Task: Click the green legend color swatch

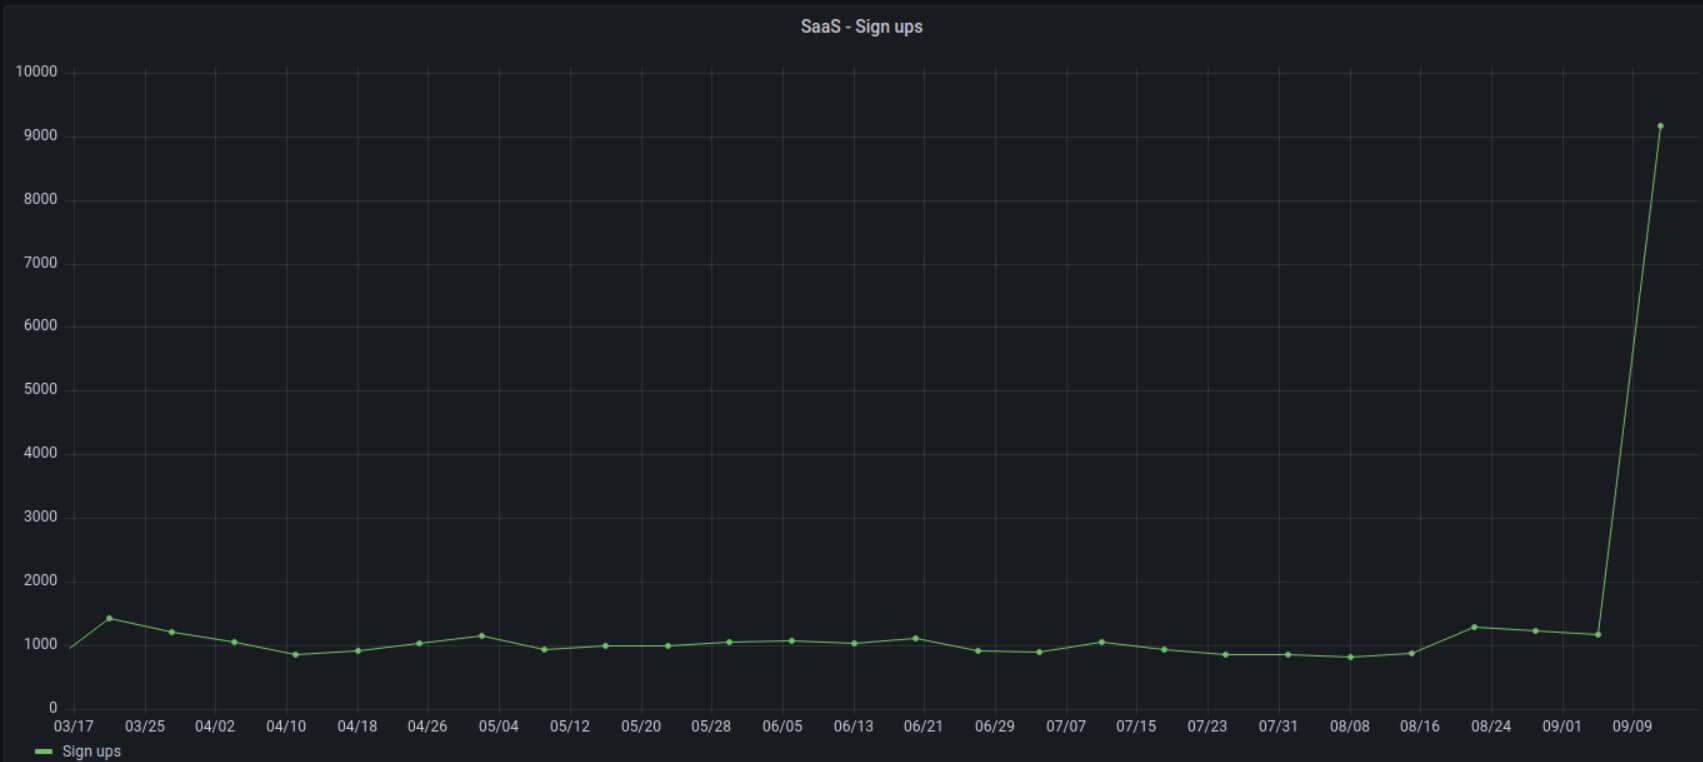Action: pos(43,751)
